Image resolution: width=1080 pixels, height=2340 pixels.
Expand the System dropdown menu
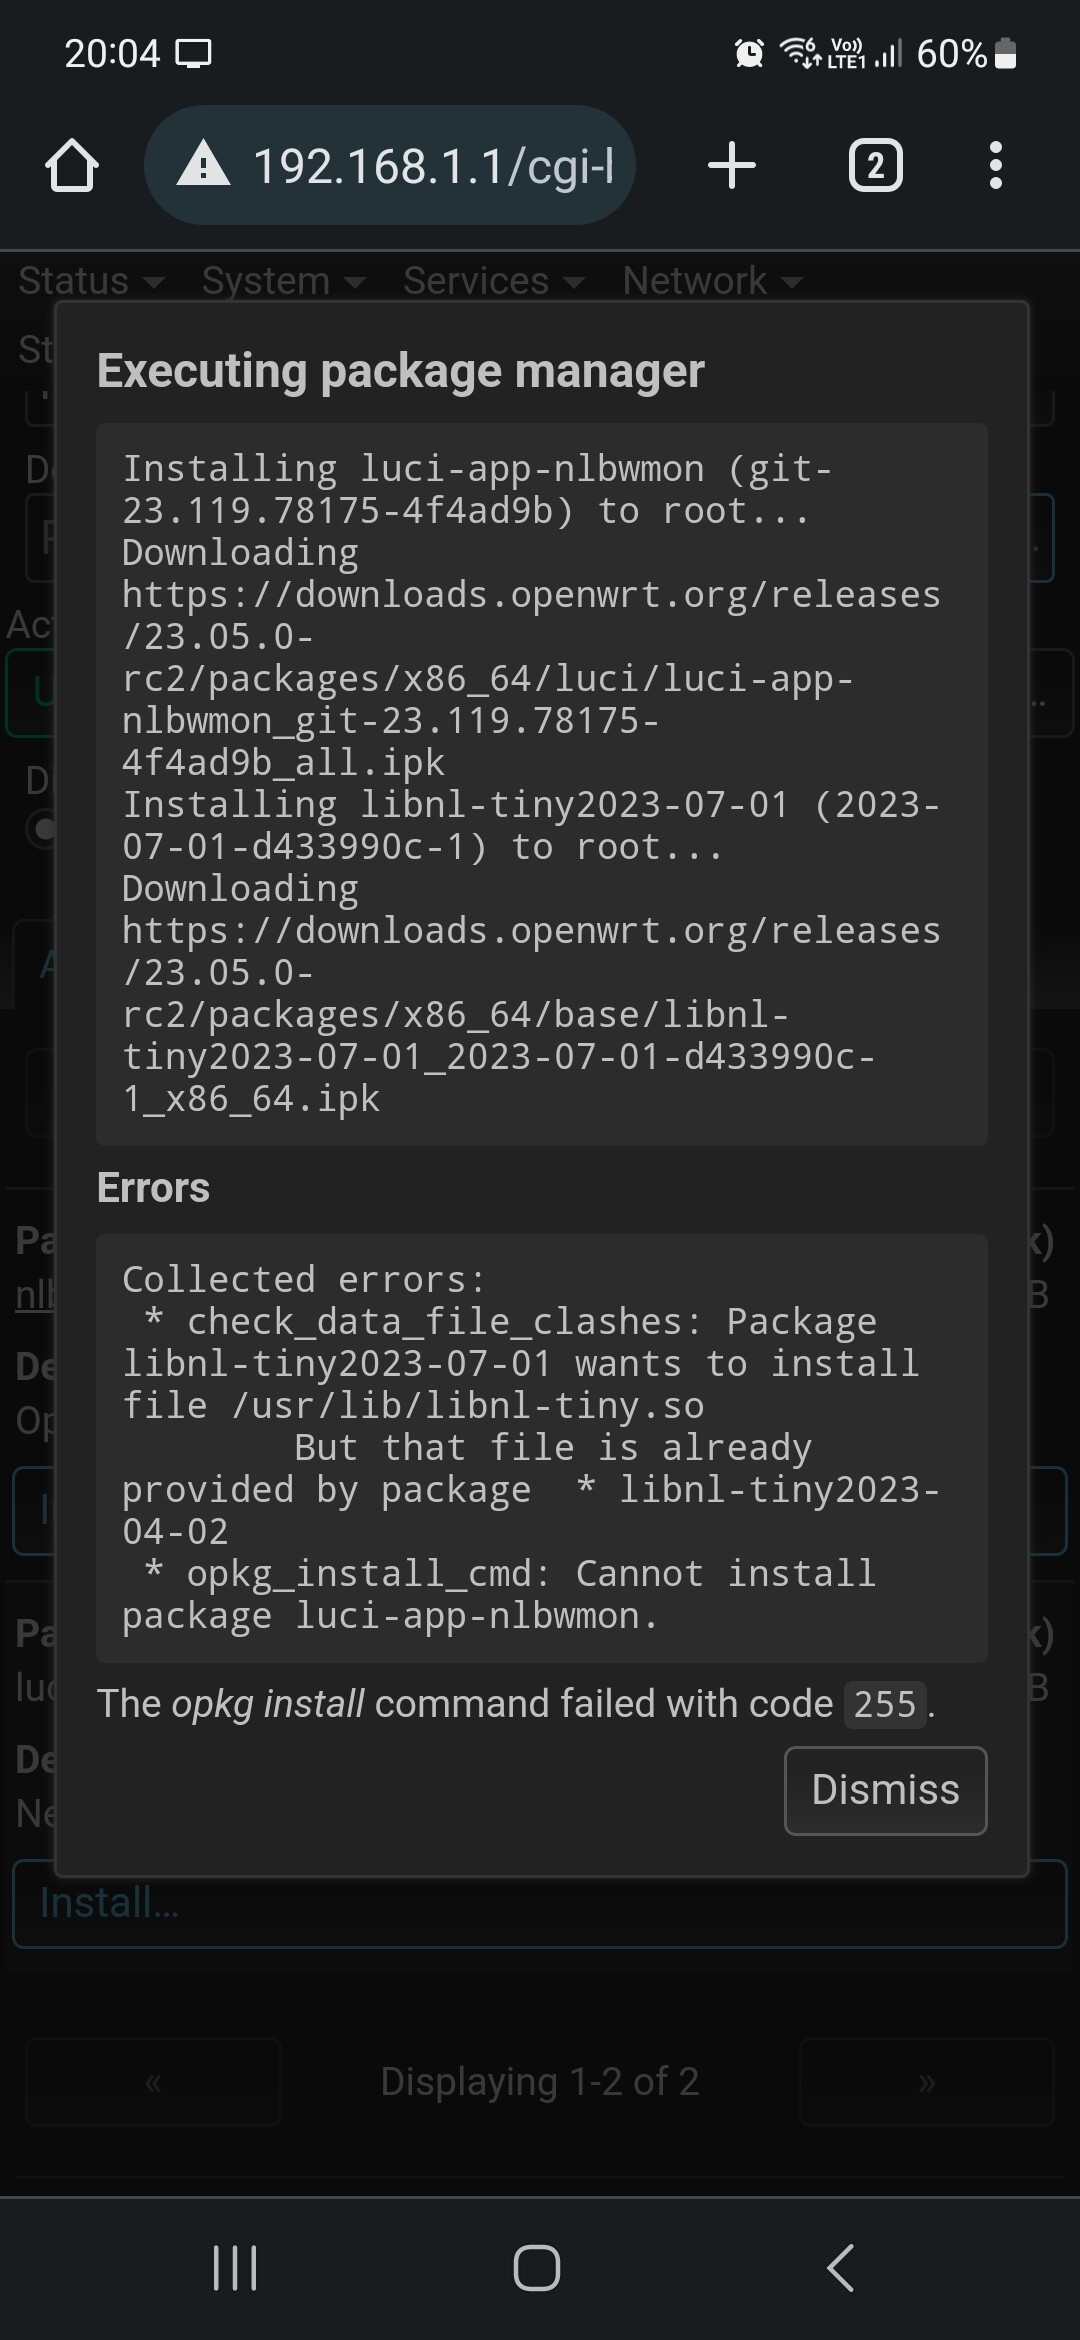point(284,281)
